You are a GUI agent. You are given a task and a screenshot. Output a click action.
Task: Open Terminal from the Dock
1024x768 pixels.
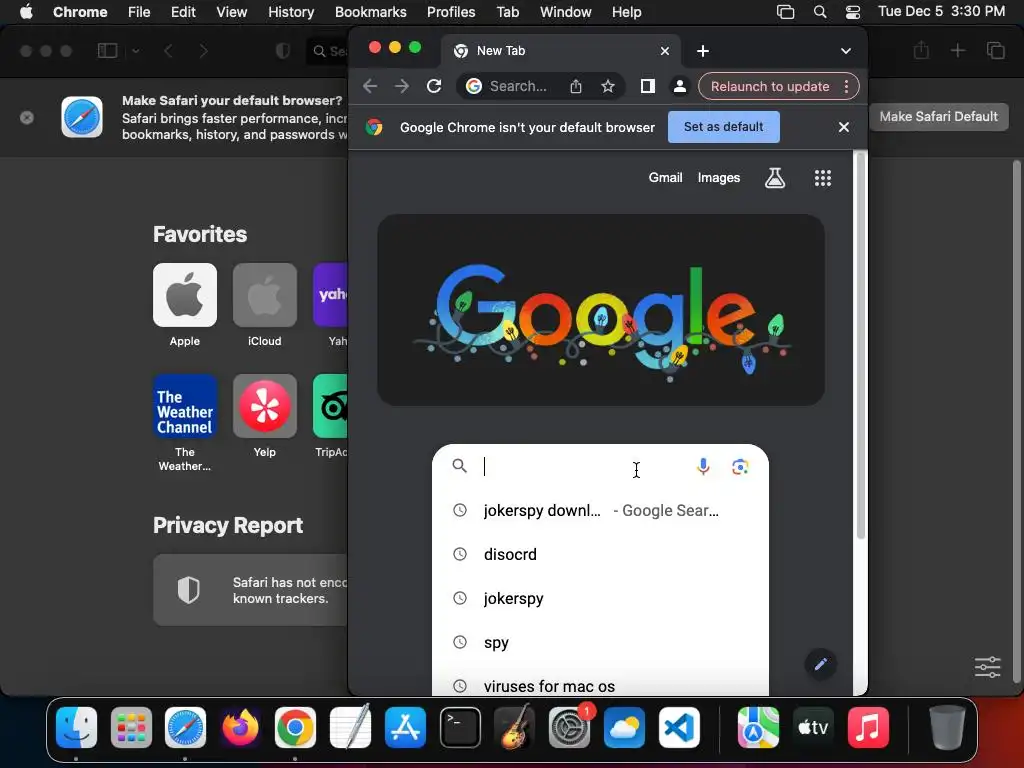click(460, 728)
